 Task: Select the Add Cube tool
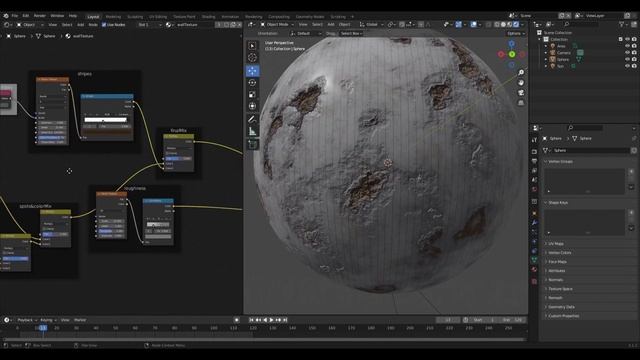pyautogui.click(x=252, y=144)
